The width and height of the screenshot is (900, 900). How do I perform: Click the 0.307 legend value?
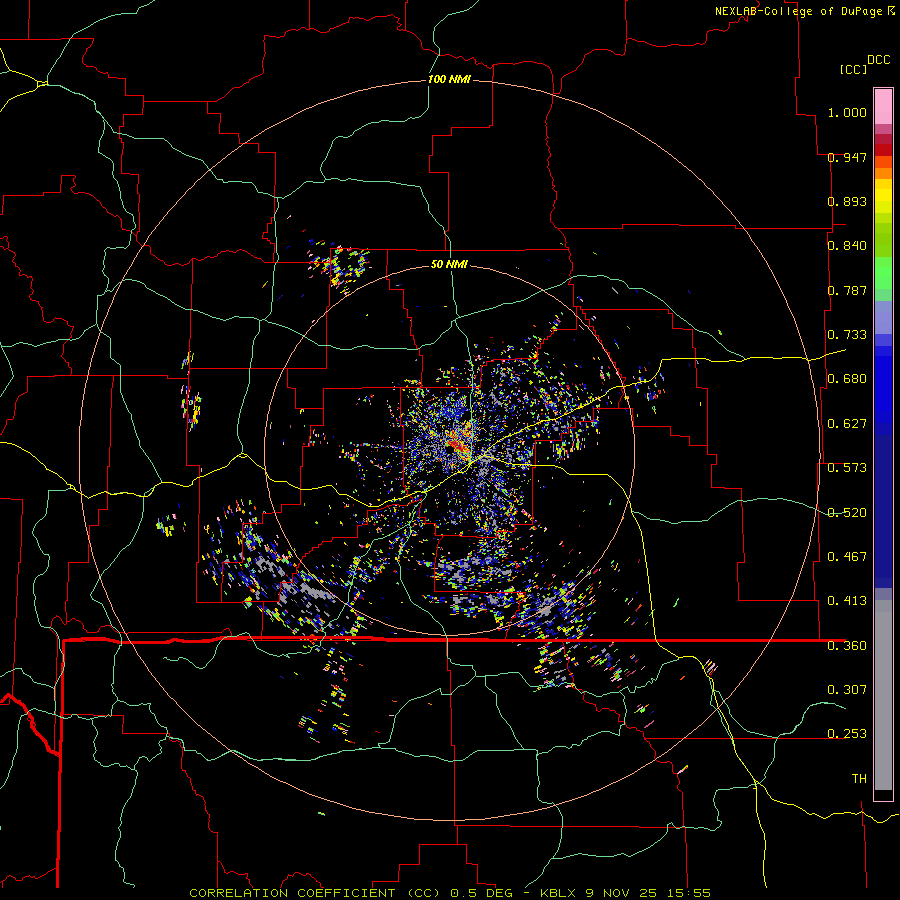coord(847,690)
